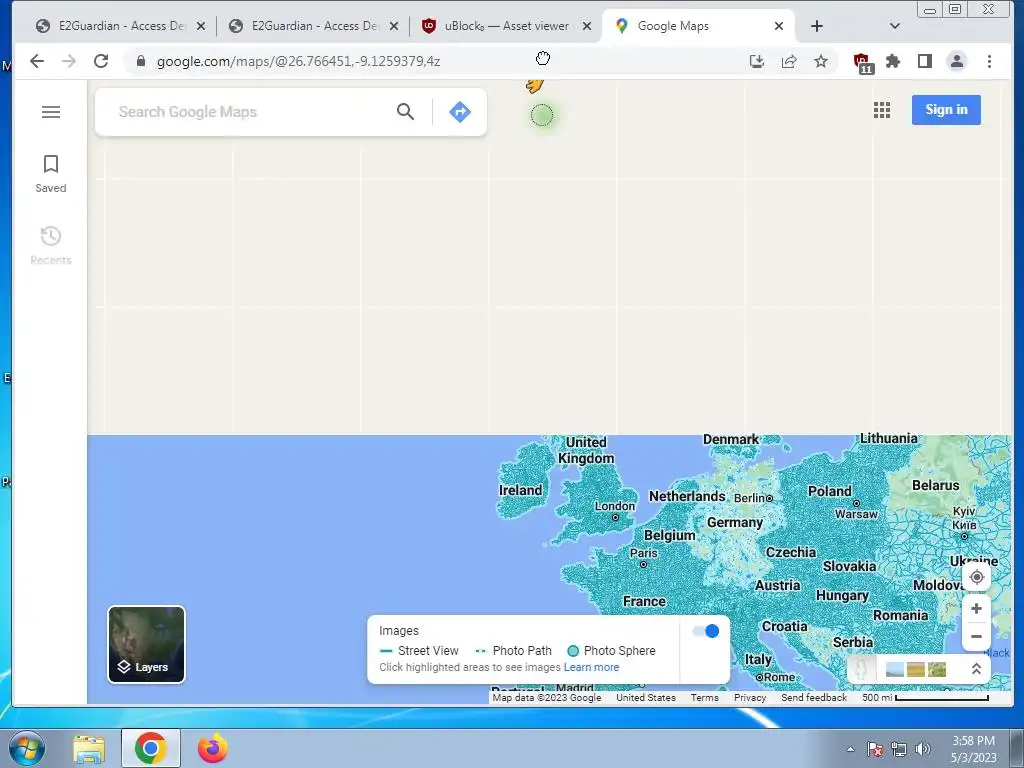Click the search magnifier icon
Screen dimensions: 1024x768
[x=405, y=112]
